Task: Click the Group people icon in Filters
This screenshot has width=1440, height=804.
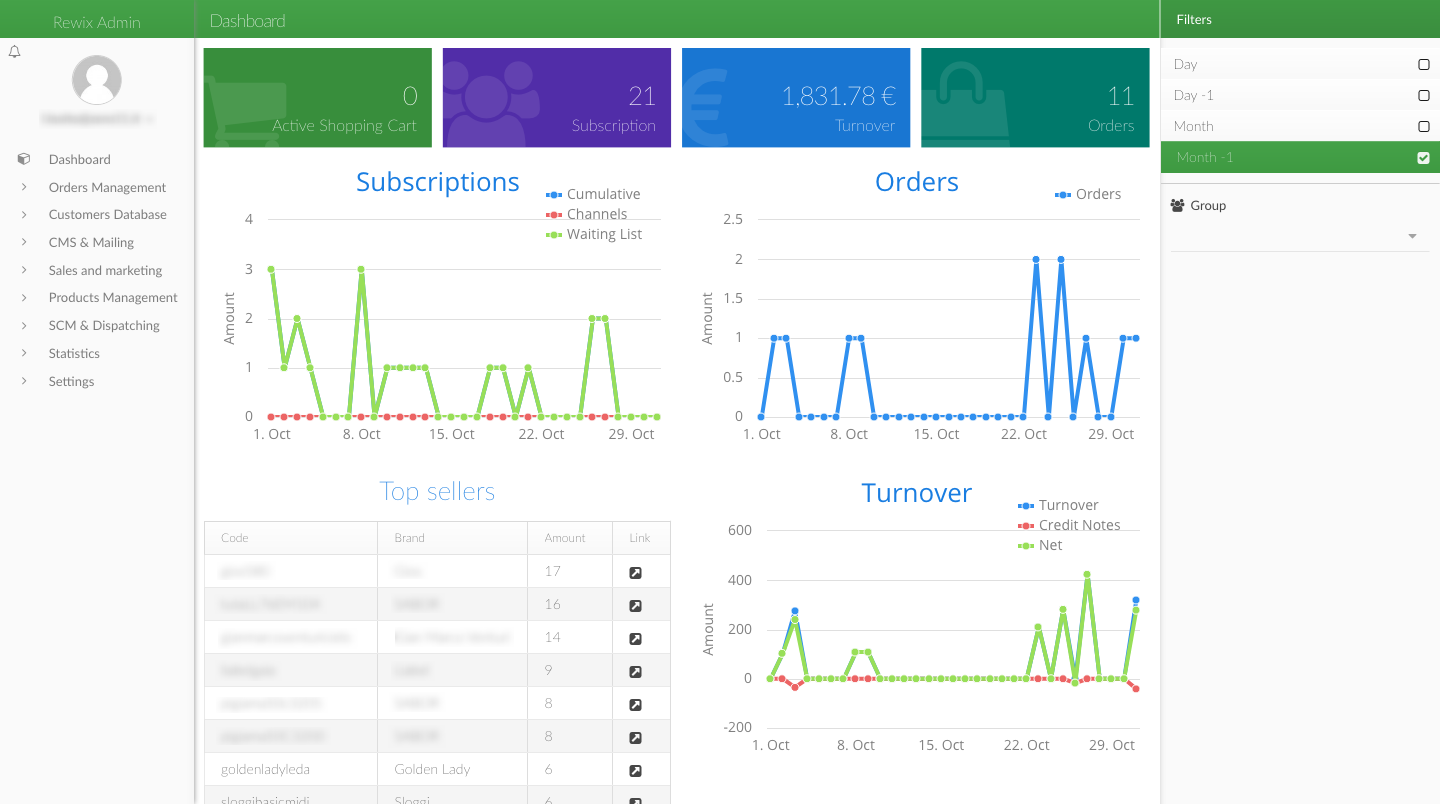Action: [1177, 205]
